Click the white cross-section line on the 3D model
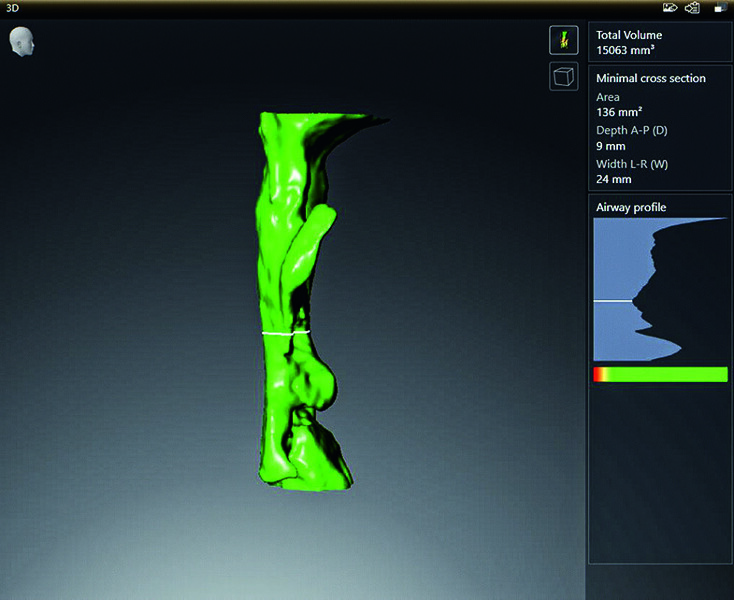Screen dimensions: 734x600 tap(286, 331)
